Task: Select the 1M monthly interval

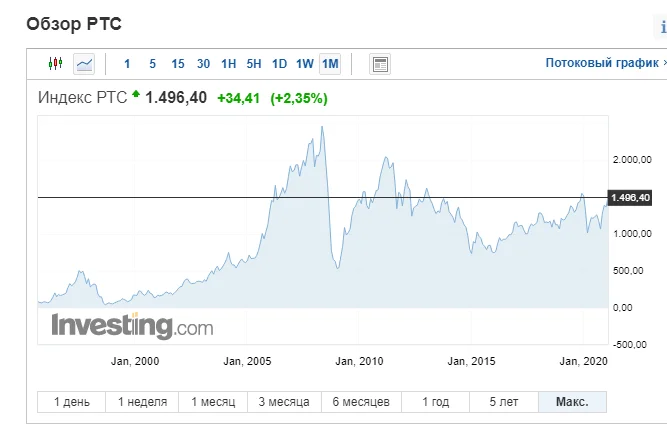Action: point(330,64)
